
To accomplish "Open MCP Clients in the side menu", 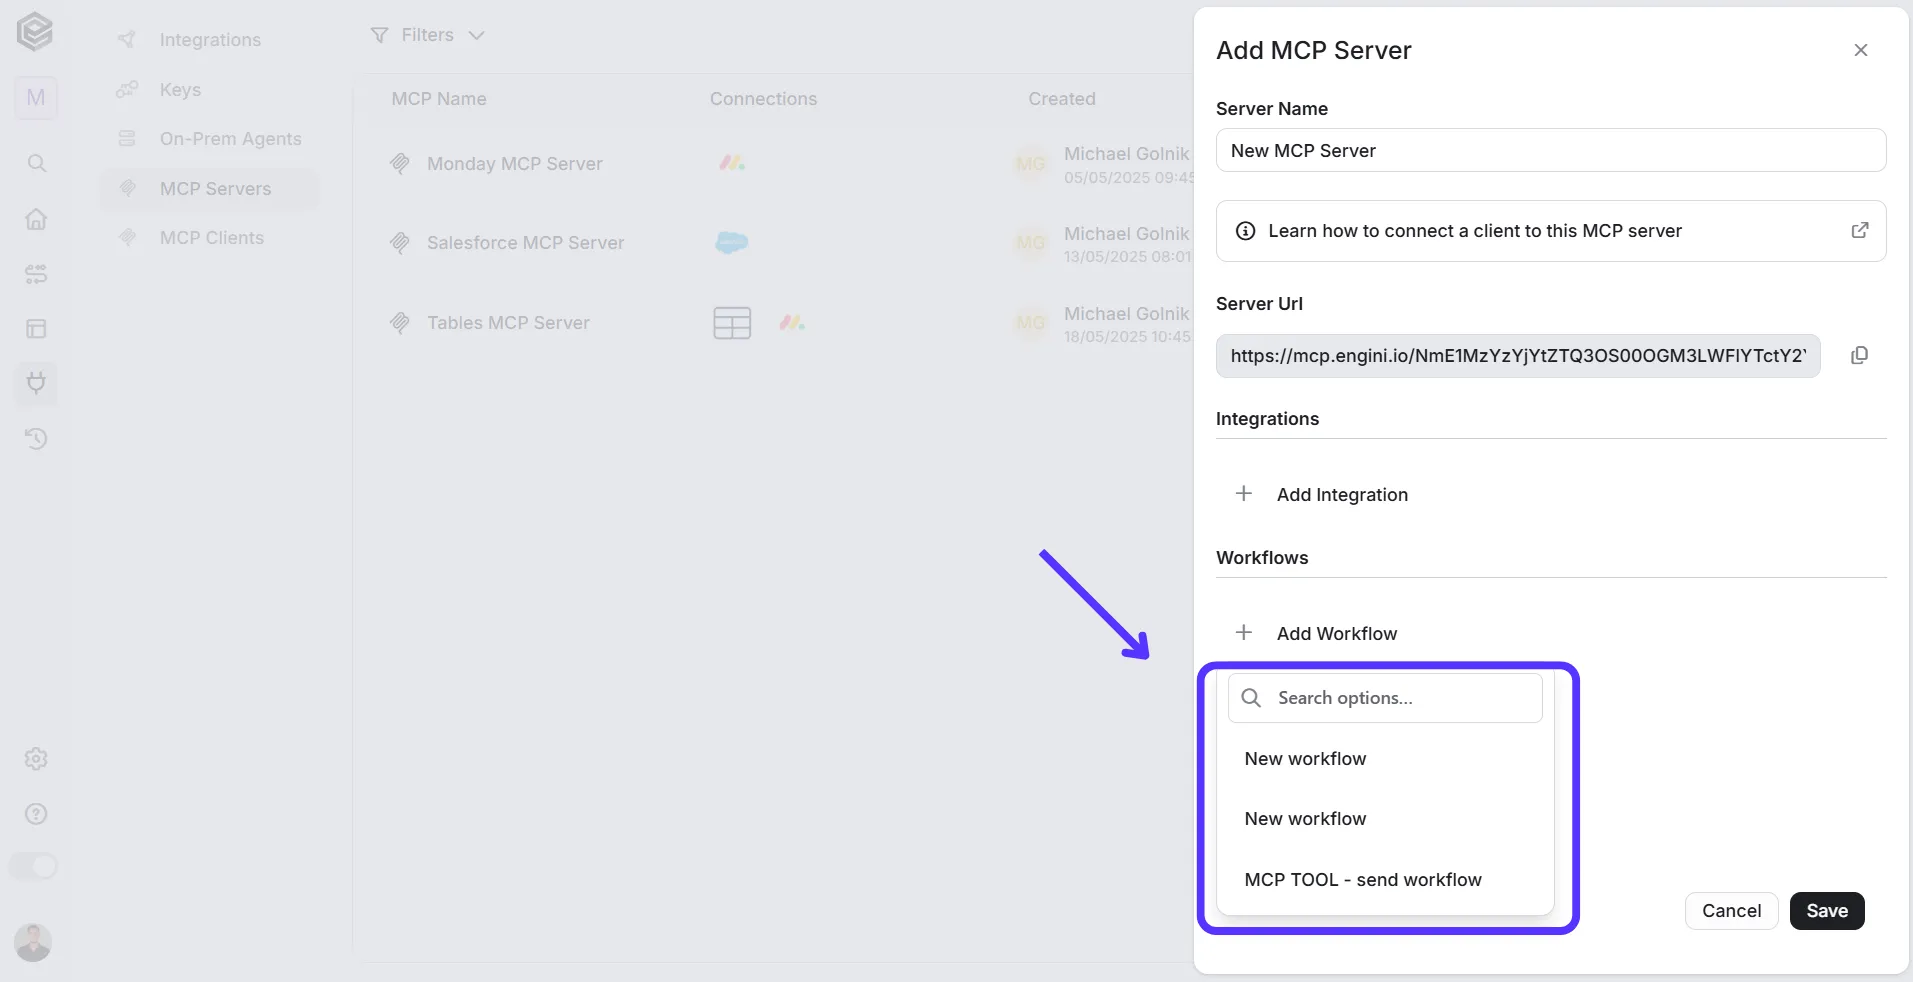I will (x=210, y=238).
